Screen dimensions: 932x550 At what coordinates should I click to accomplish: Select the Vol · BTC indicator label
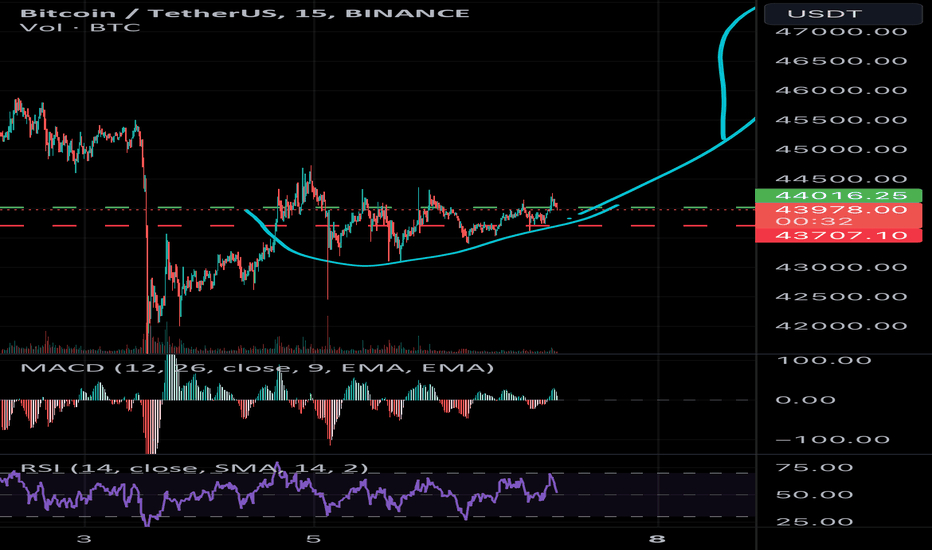click(x=80, y=27)
